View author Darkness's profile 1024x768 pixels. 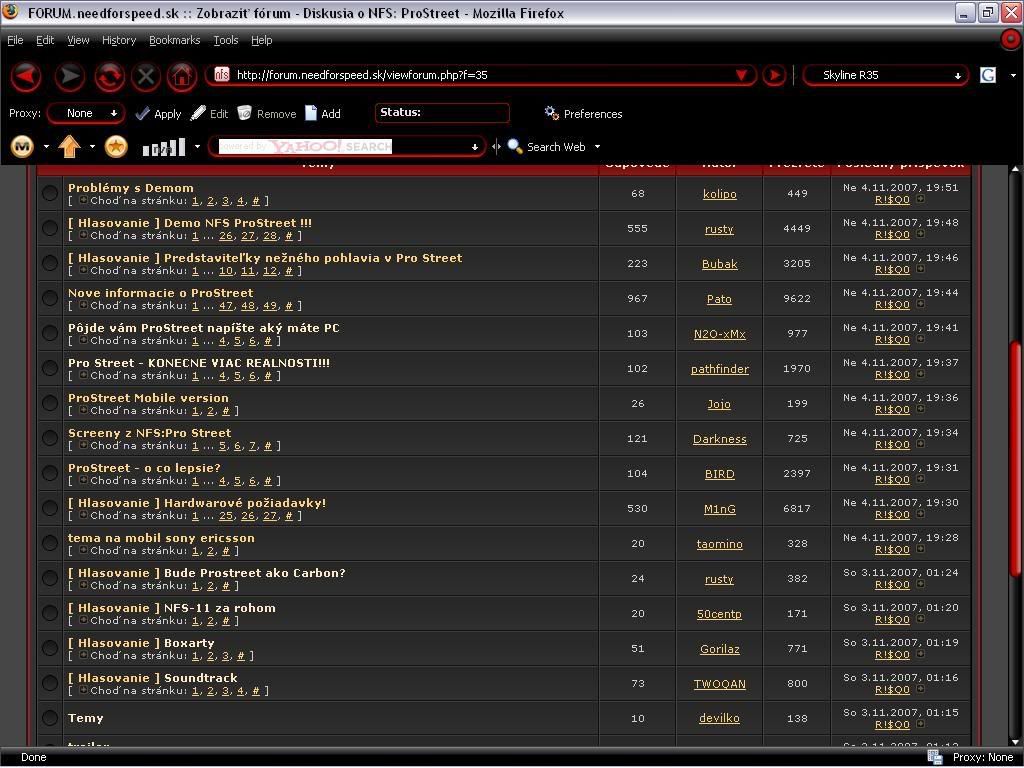point(720,439)
